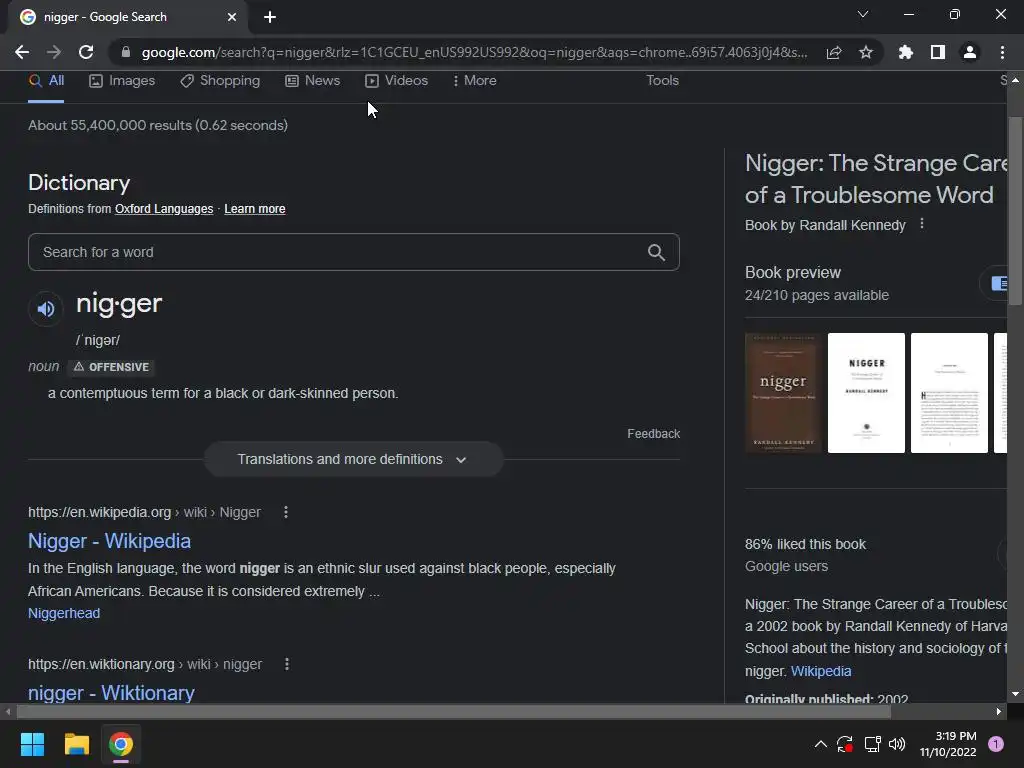Click the dictionary search magnifier icon
Screen dimensions: 1024x768
[656, 252]
